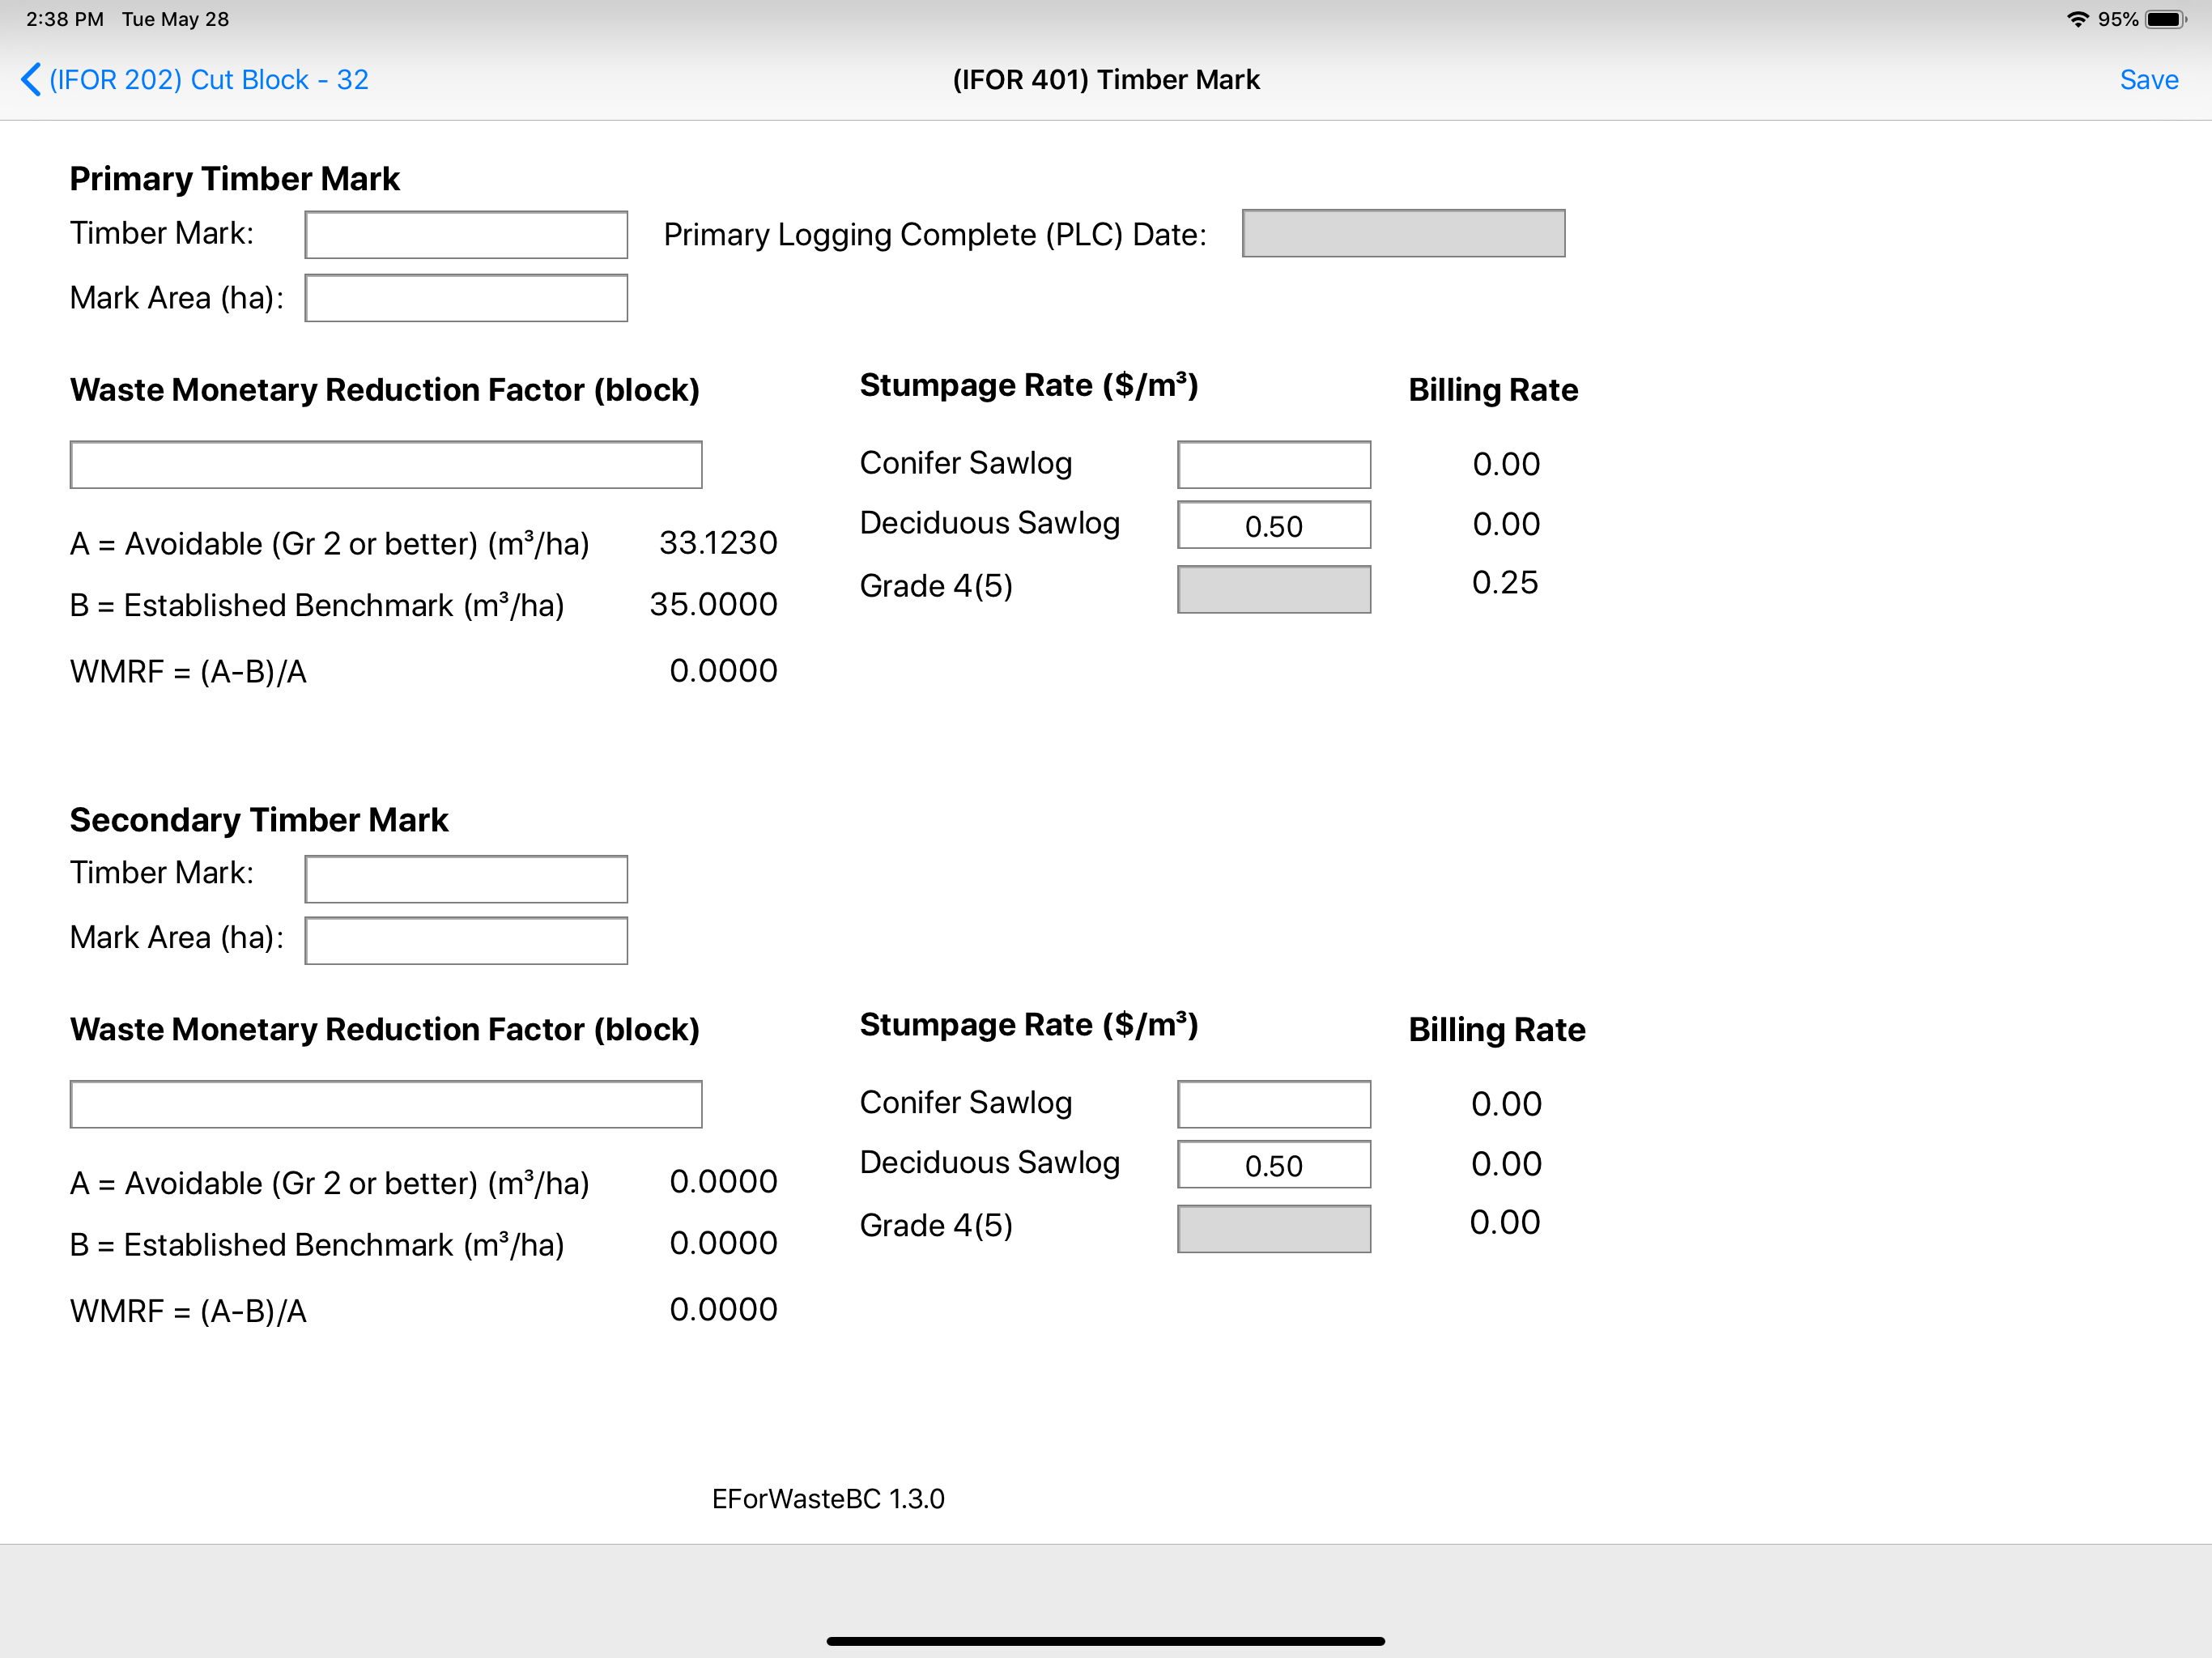The image size is (2212, 1658).
Task: Focus the Secondary Timber Mark field
Action: (466, 879)
